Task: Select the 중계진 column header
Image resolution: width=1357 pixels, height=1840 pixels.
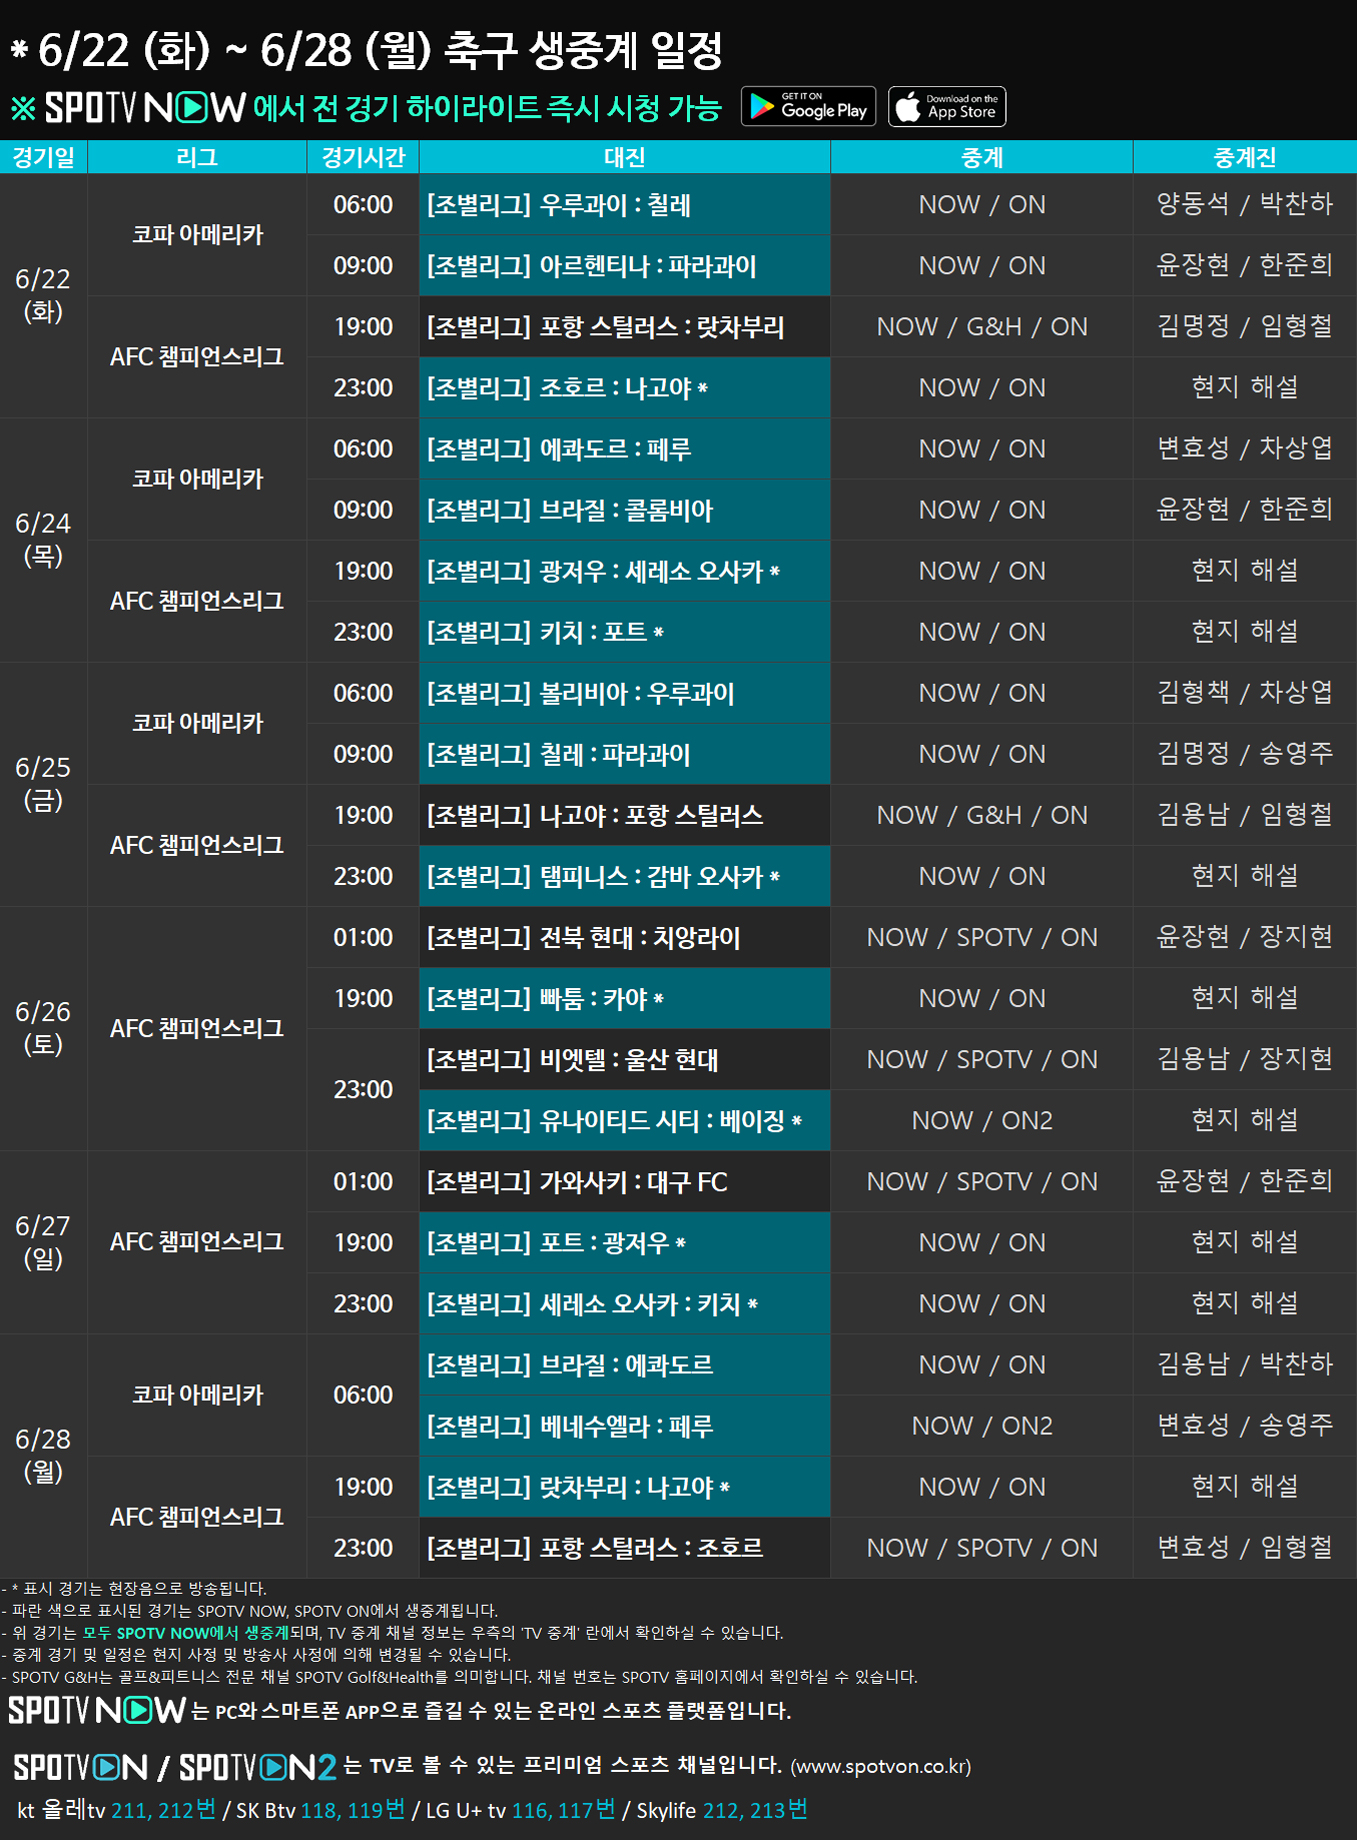Action: (x=1244, y=157)
